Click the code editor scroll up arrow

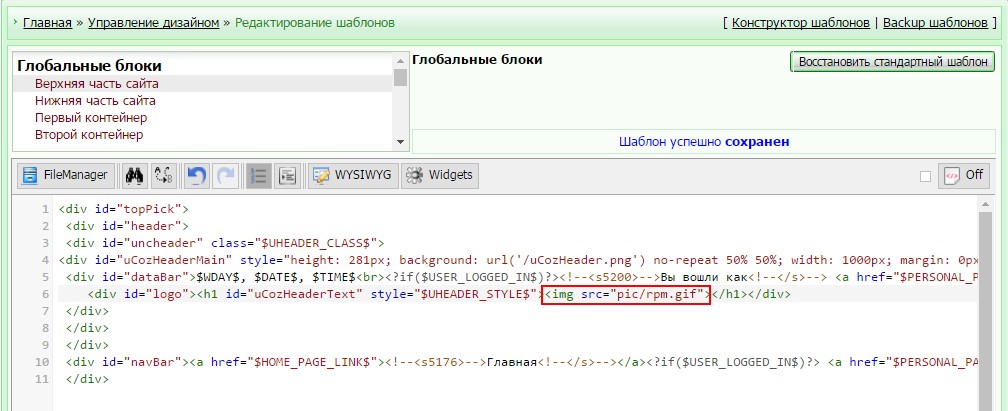pyautogui.click(x=984, y=204)
